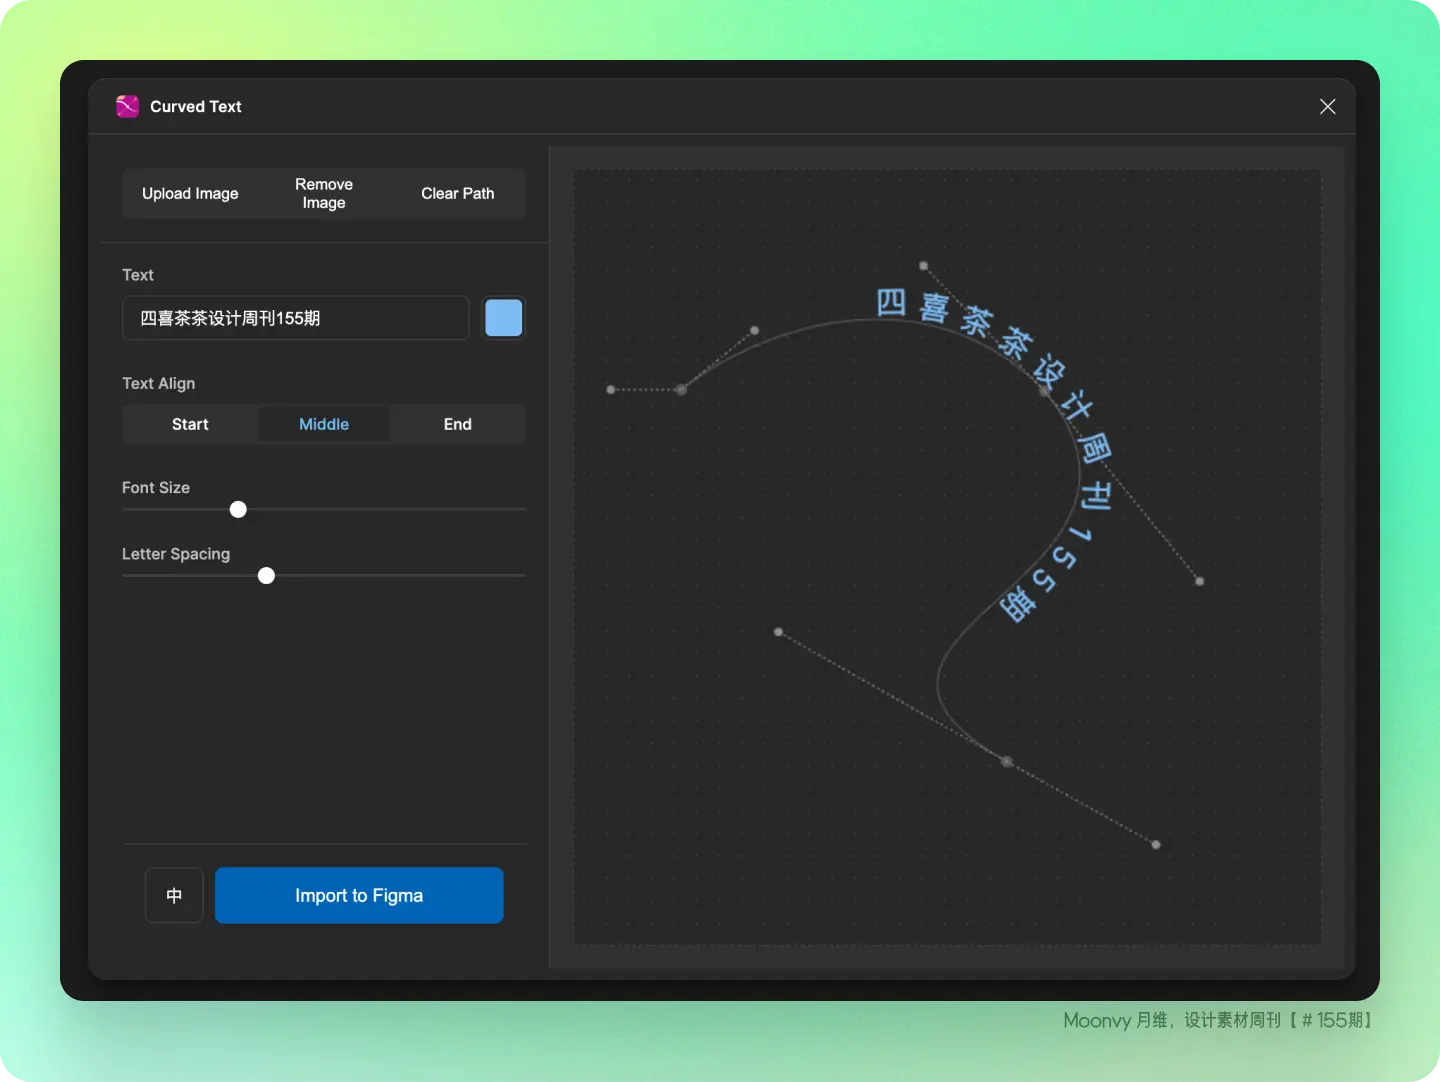Set text alignment to Start

coord(190,424)
